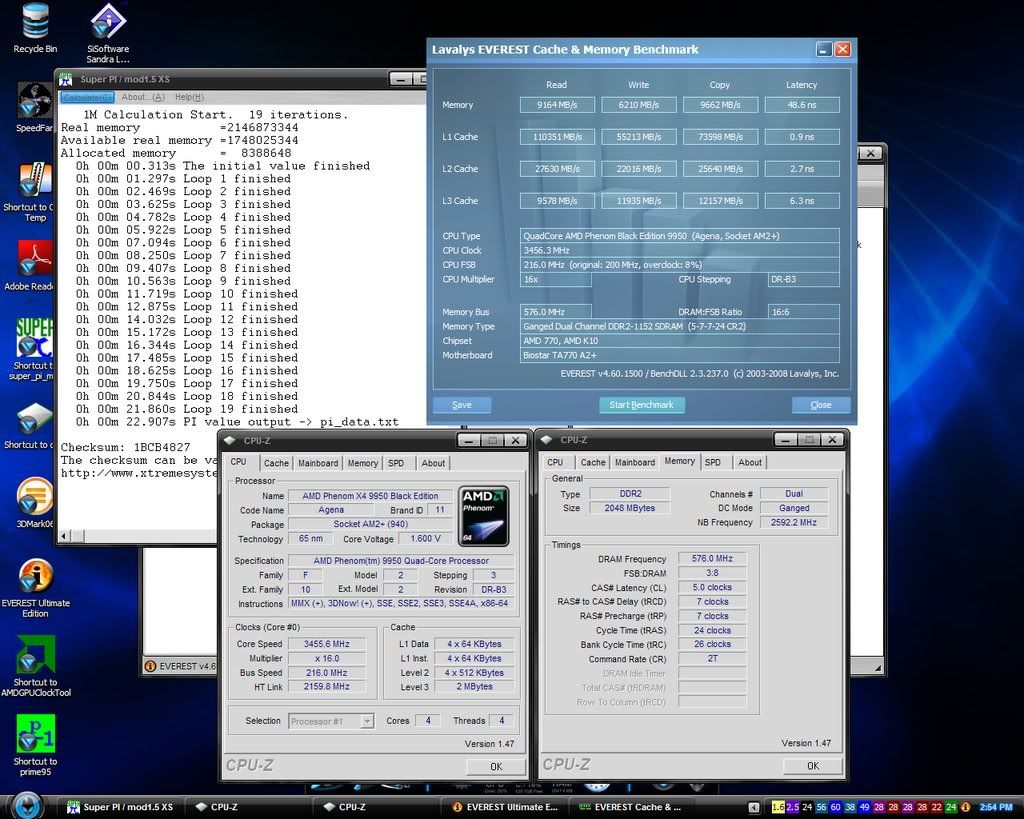1024x819 pixels.
Task: Click the EVEREST v4.6 status bar entry
Action: (x=181, y=666)
